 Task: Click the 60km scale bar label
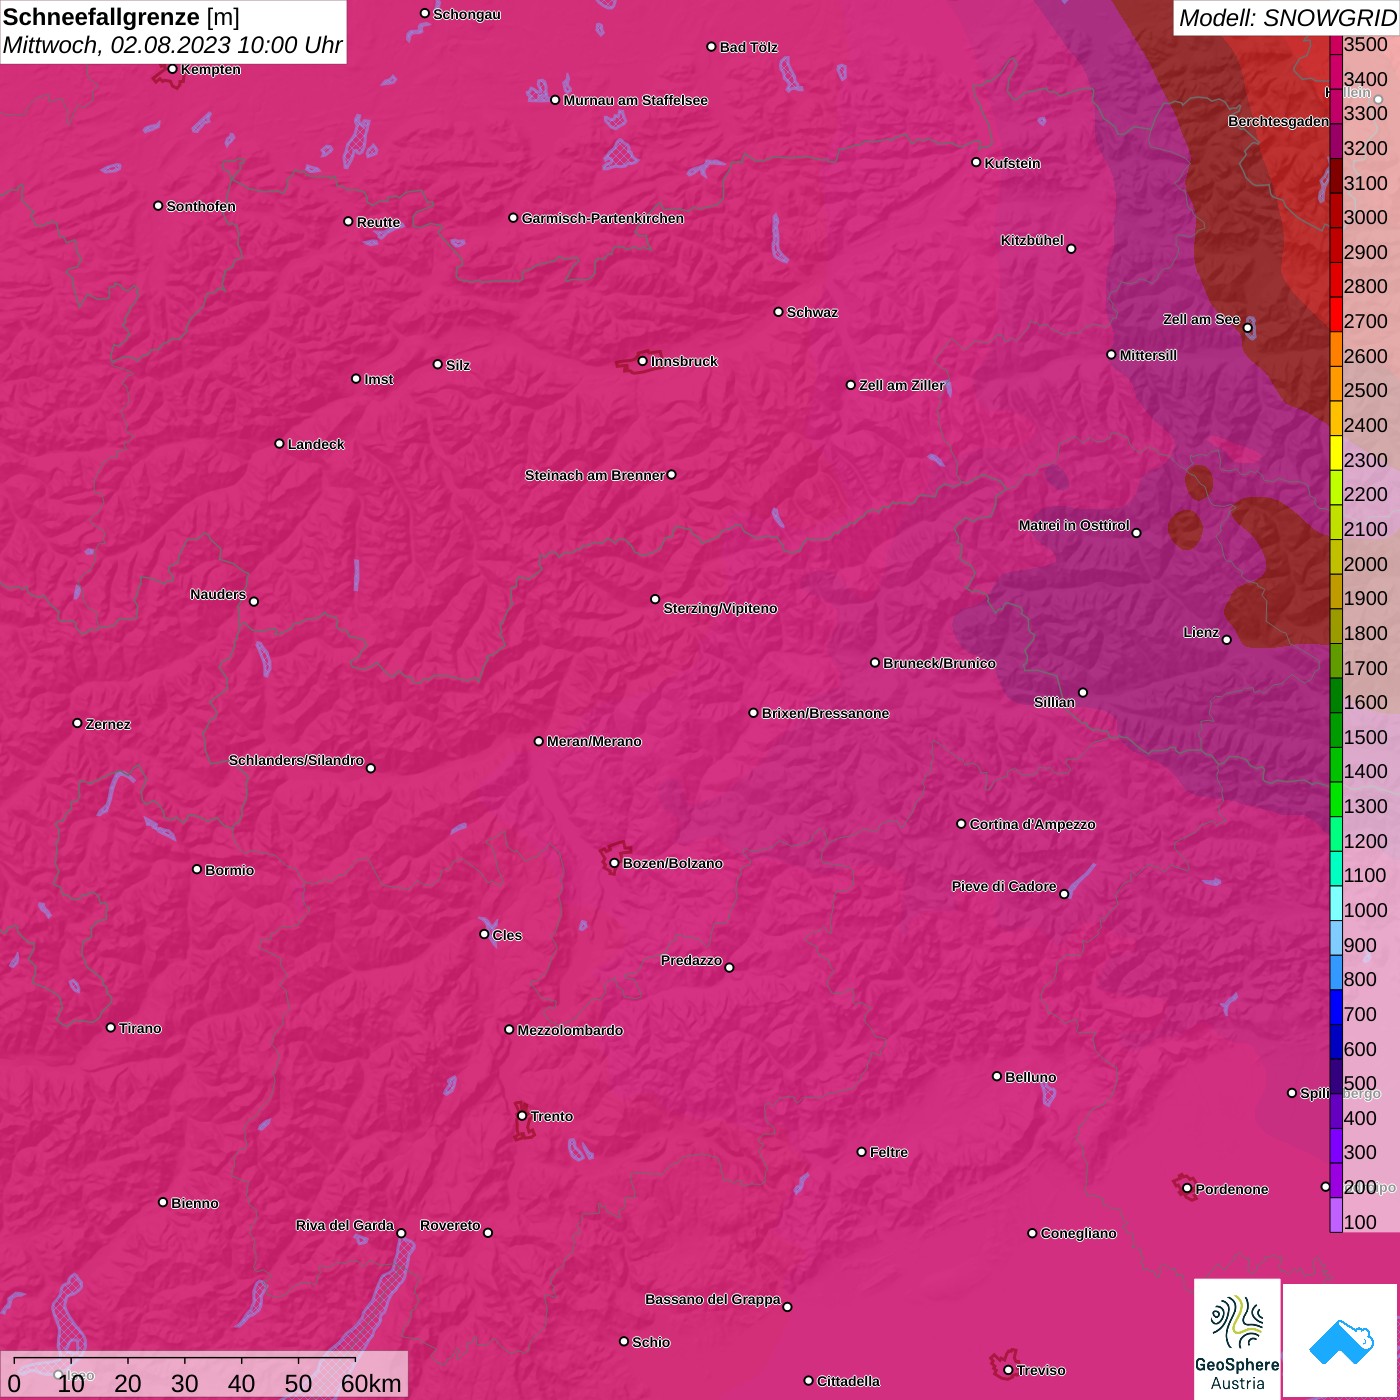[371, 1383]
